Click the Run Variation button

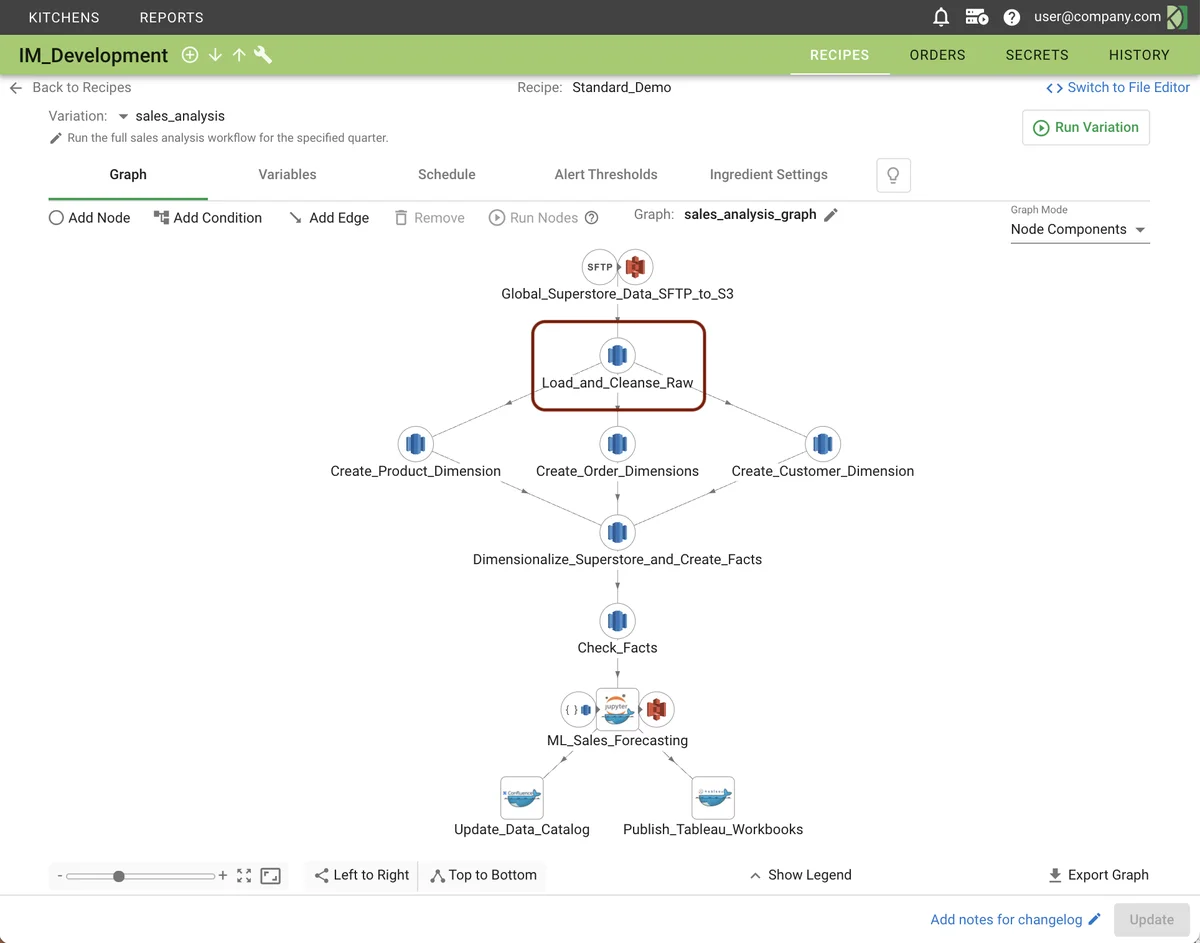tap(1085, 128)
